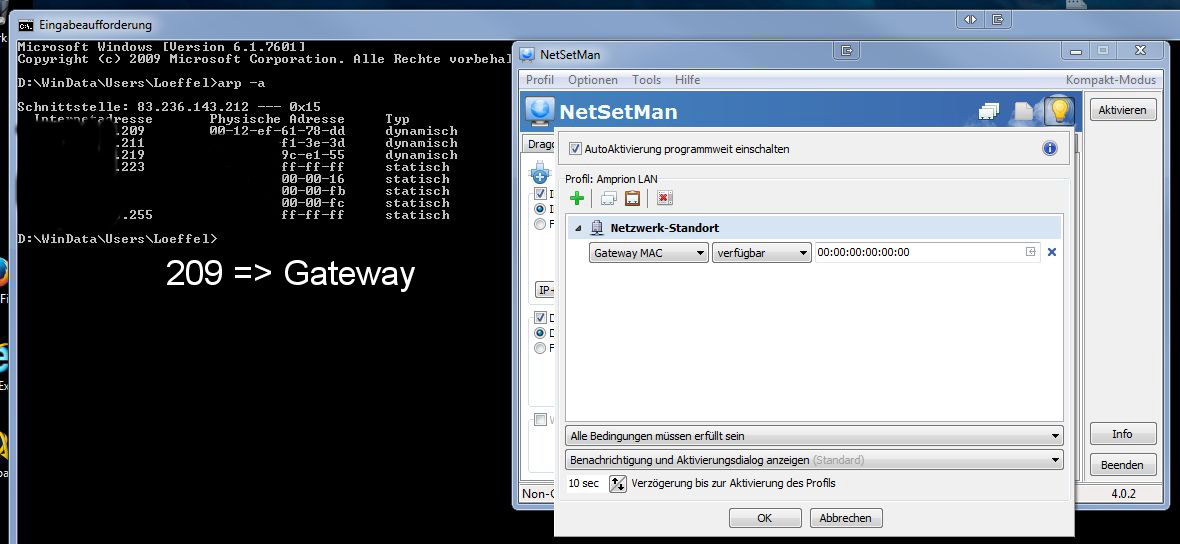Open the profiles overview stacked-windows icon
This screenshot has width=1180, height=544.
coord(989,112)
